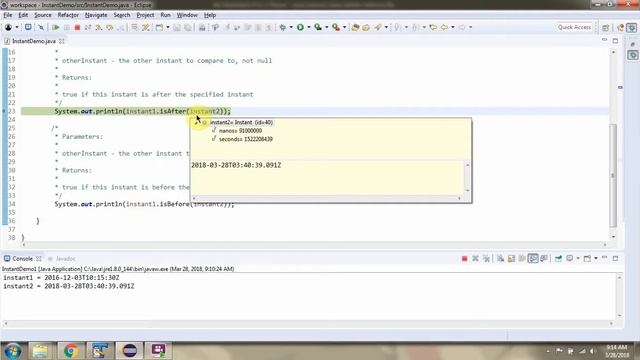Click the Open Perspective icon
The image size is (640, 360).
click(605, 27)
